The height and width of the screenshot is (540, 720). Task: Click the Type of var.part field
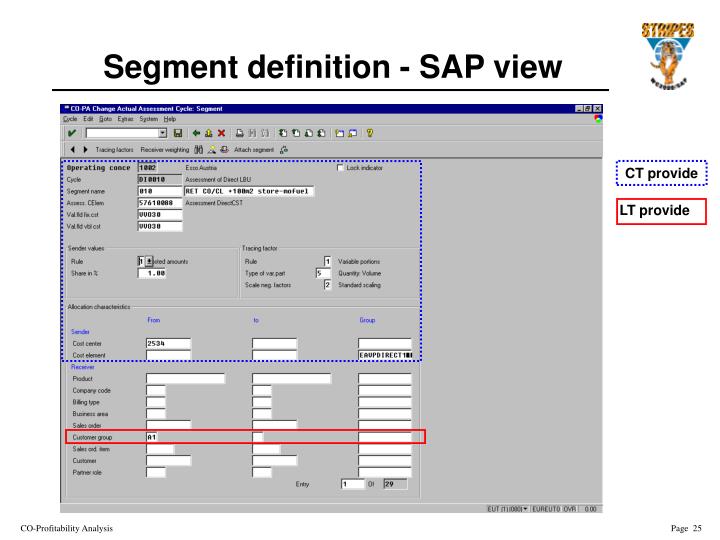(323, 273)
